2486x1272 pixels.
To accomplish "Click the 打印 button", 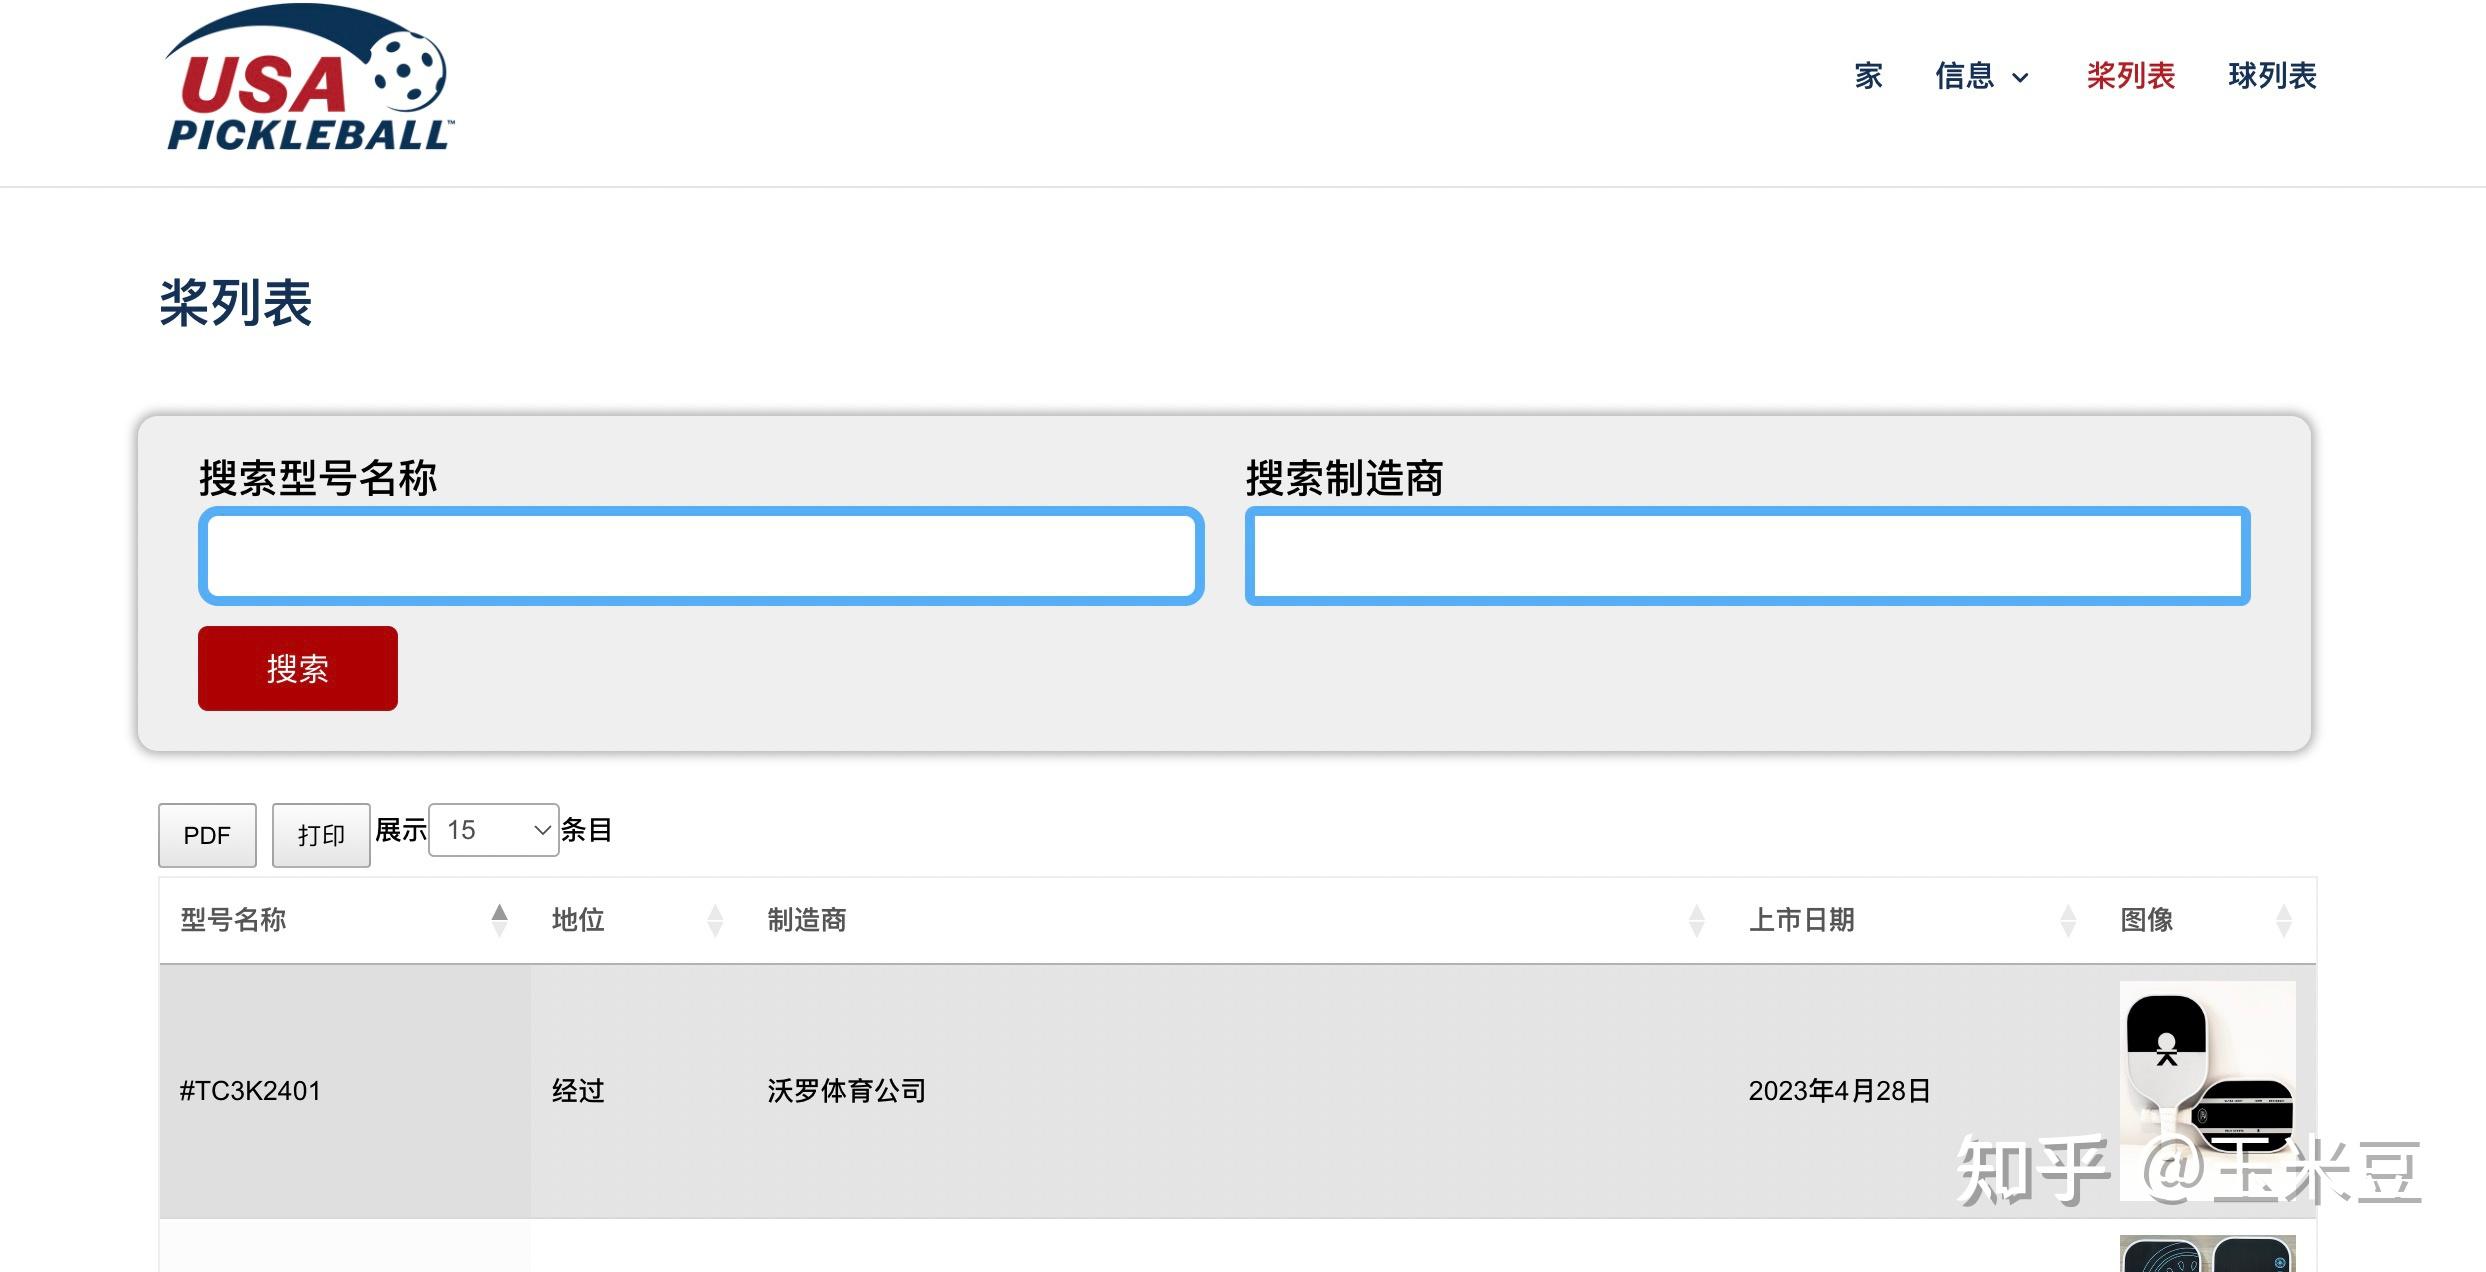I will (x=320, y=835).
